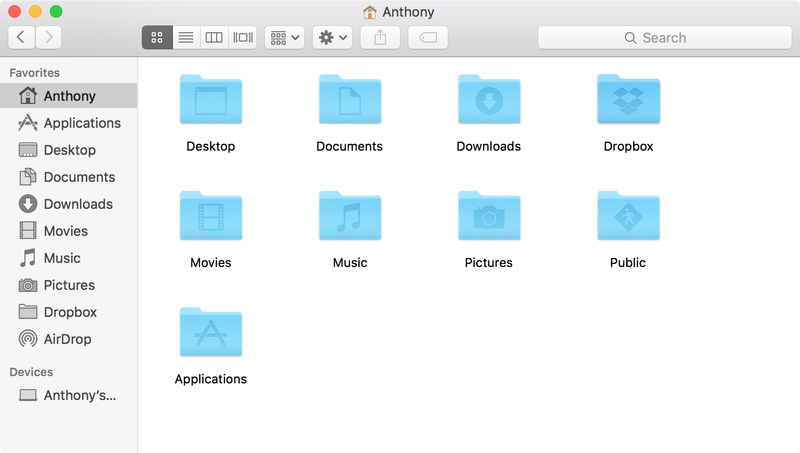Image resolution: width=800 pixels, height=453 pixels.
Task: Open Desktop from the sidebar
Action: (69, 150)
